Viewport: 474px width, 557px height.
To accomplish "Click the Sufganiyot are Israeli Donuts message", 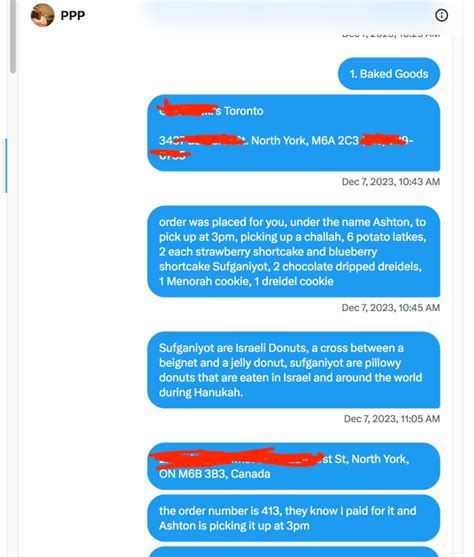I will click(x=293, y=370).
